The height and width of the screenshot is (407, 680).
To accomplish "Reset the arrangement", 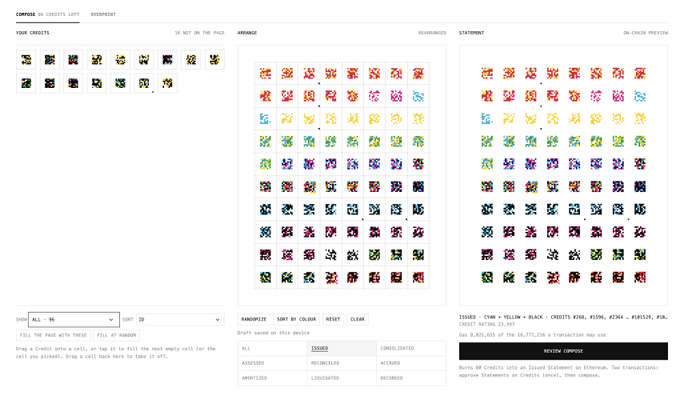I will [x=333, y=319].
